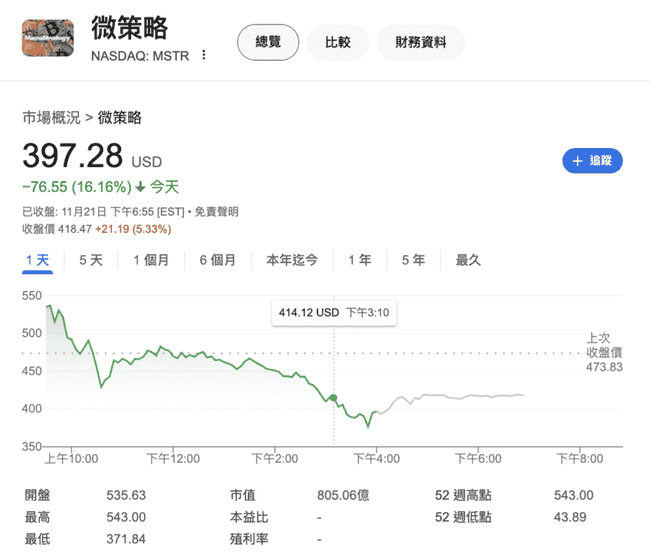Screen dimensions: 650x559
Task: Select the 5 年 chart range
Action: click(413, 260)
